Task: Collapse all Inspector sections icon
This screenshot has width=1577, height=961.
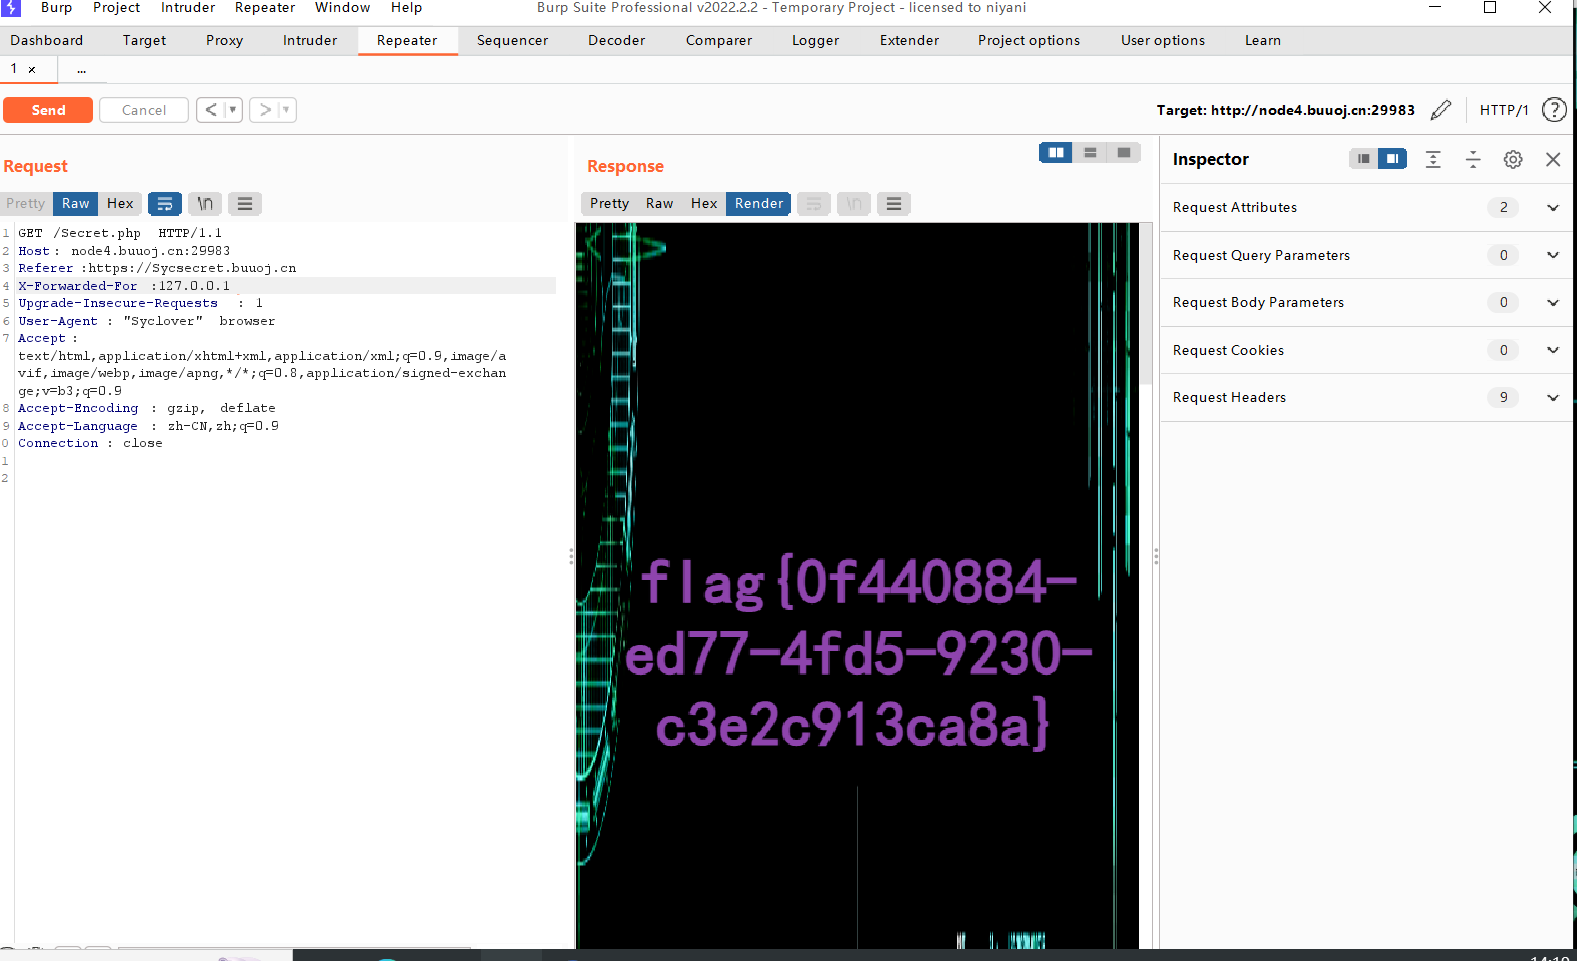Action: click(1473, 159)
